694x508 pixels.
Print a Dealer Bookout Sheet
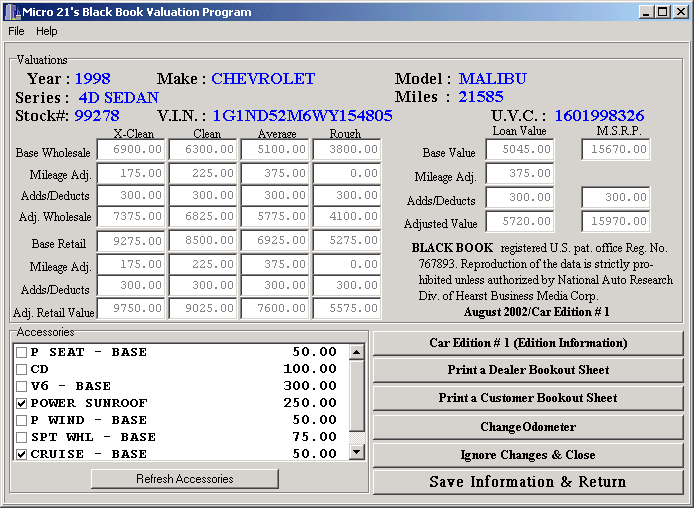click(528, 370)
